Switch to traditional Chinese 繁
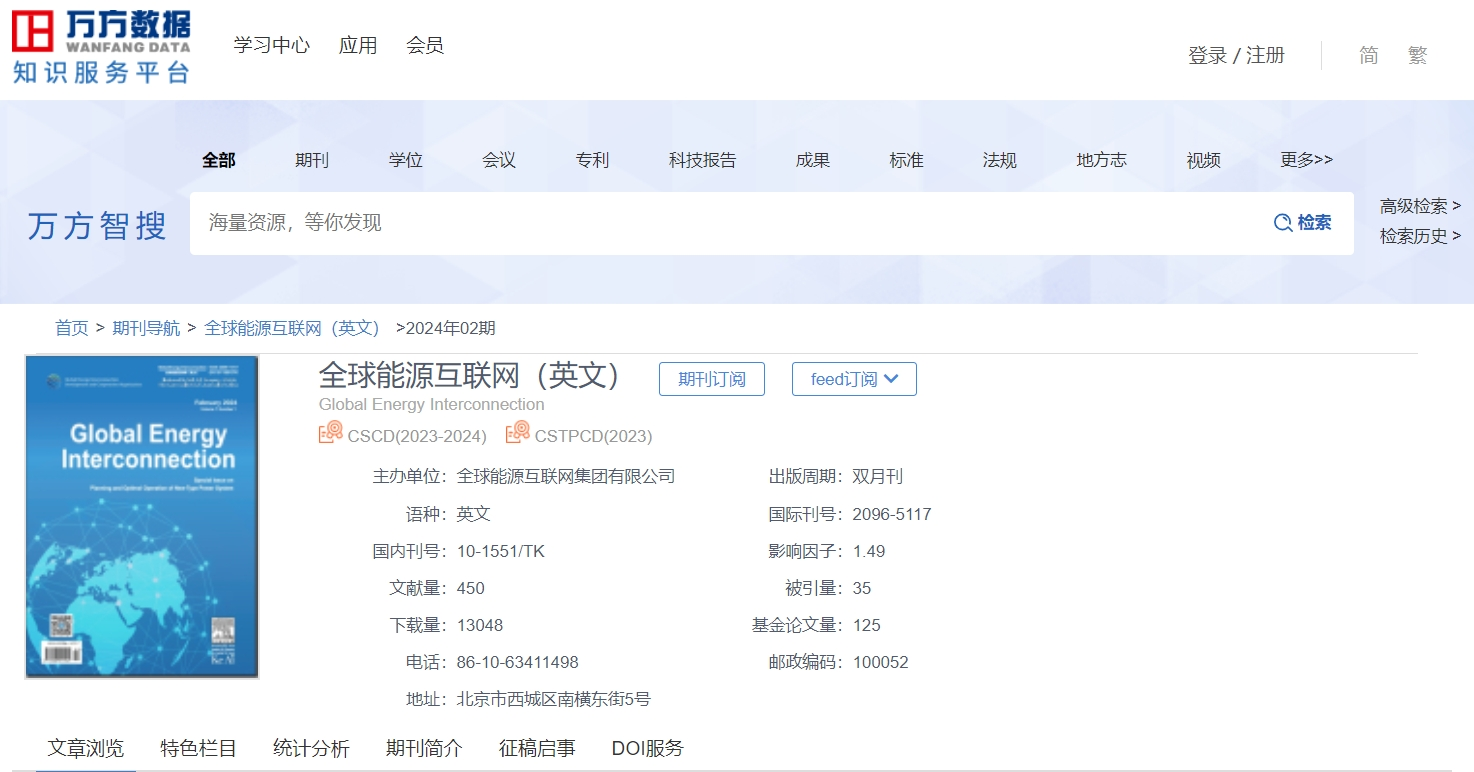Viewport: 1474px width, 772px height. point(1418,55)
